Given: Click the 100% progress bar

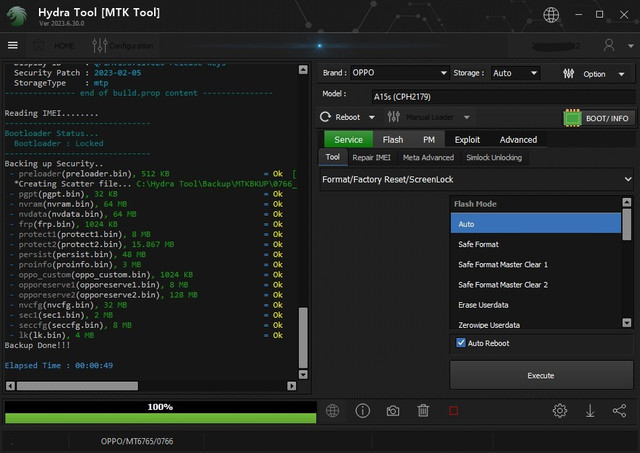Looking at the screenshot, I should [160, 412].
